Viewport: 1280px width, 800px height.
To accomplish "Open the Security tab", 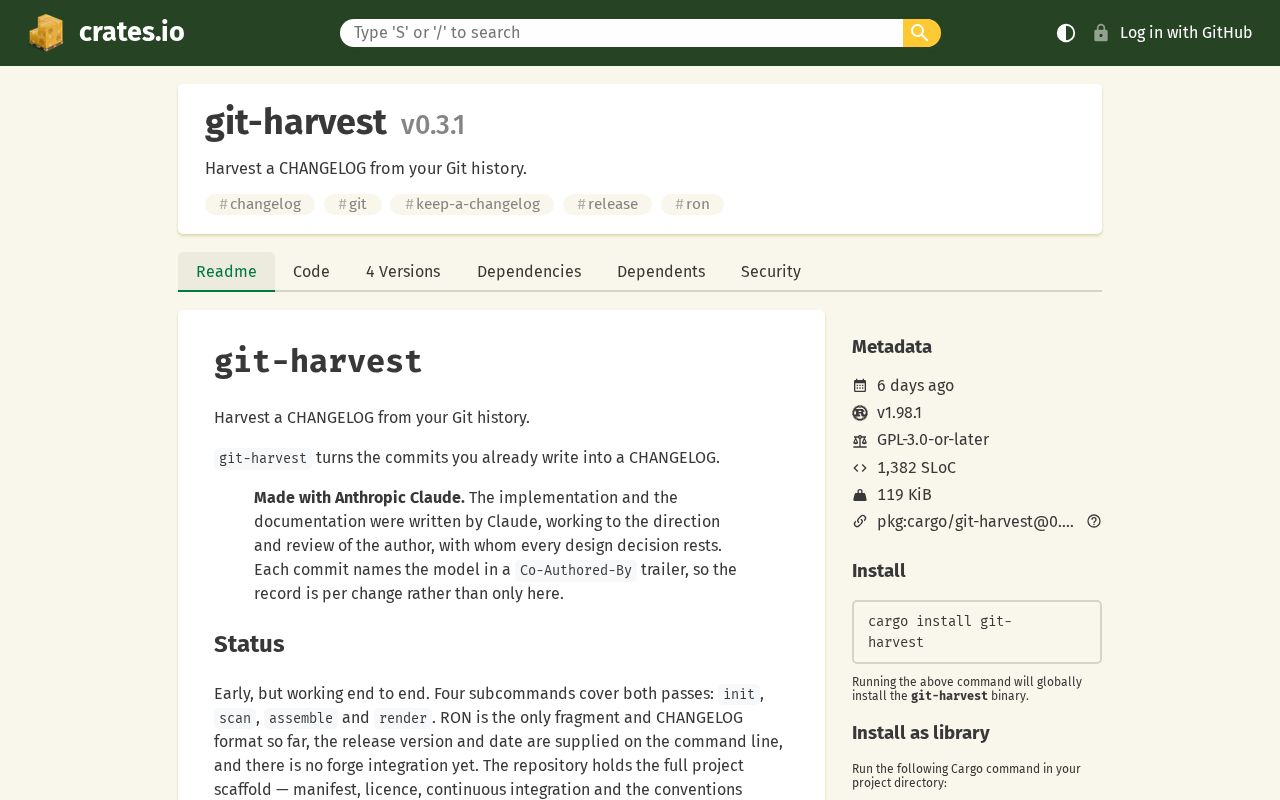I will pos(771,272).
